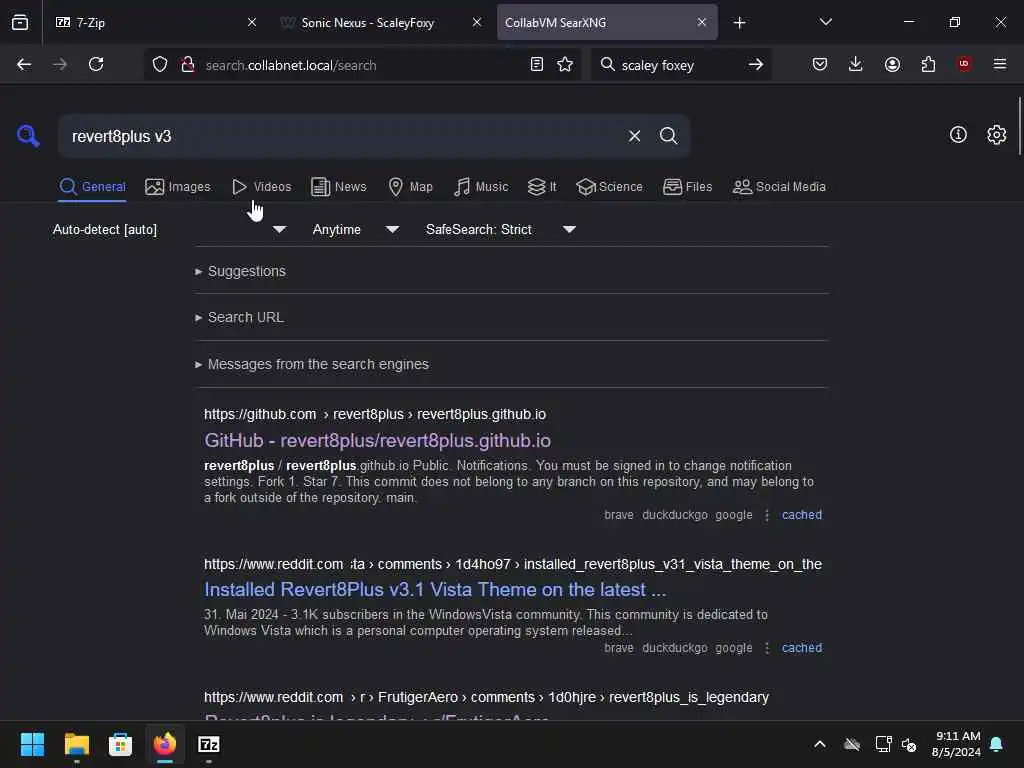The width and height of the screenshot is (1024, 768).
Task: Switch to the News category
Action: [338, 187]
